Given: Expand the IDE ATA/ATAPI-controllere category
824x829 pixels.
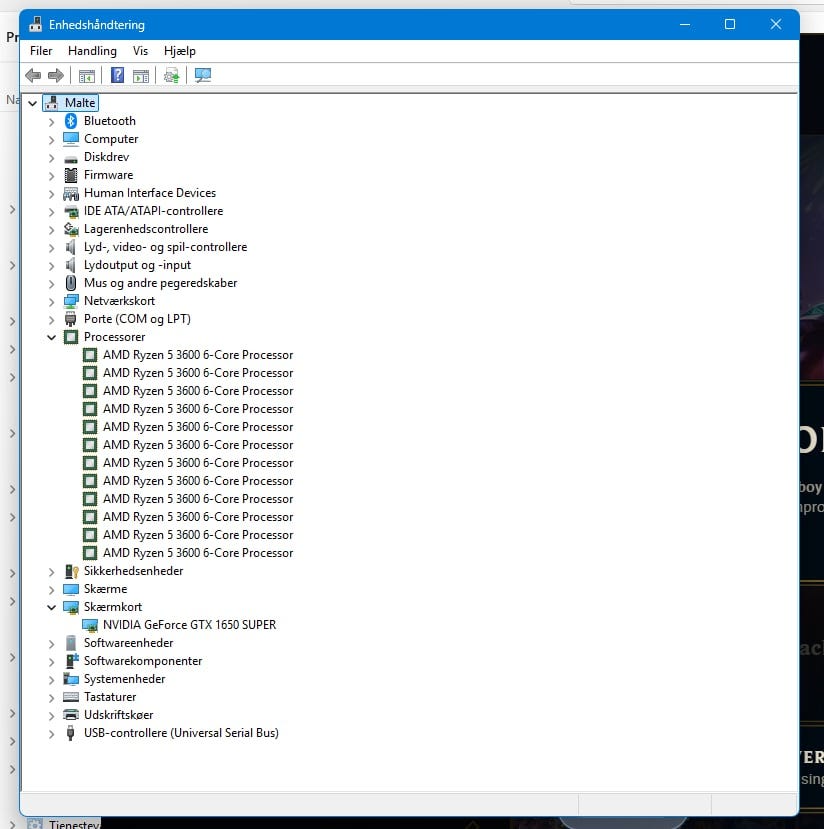Looking at the screenshot, I should pyautogui.click(x=51, y=211).
